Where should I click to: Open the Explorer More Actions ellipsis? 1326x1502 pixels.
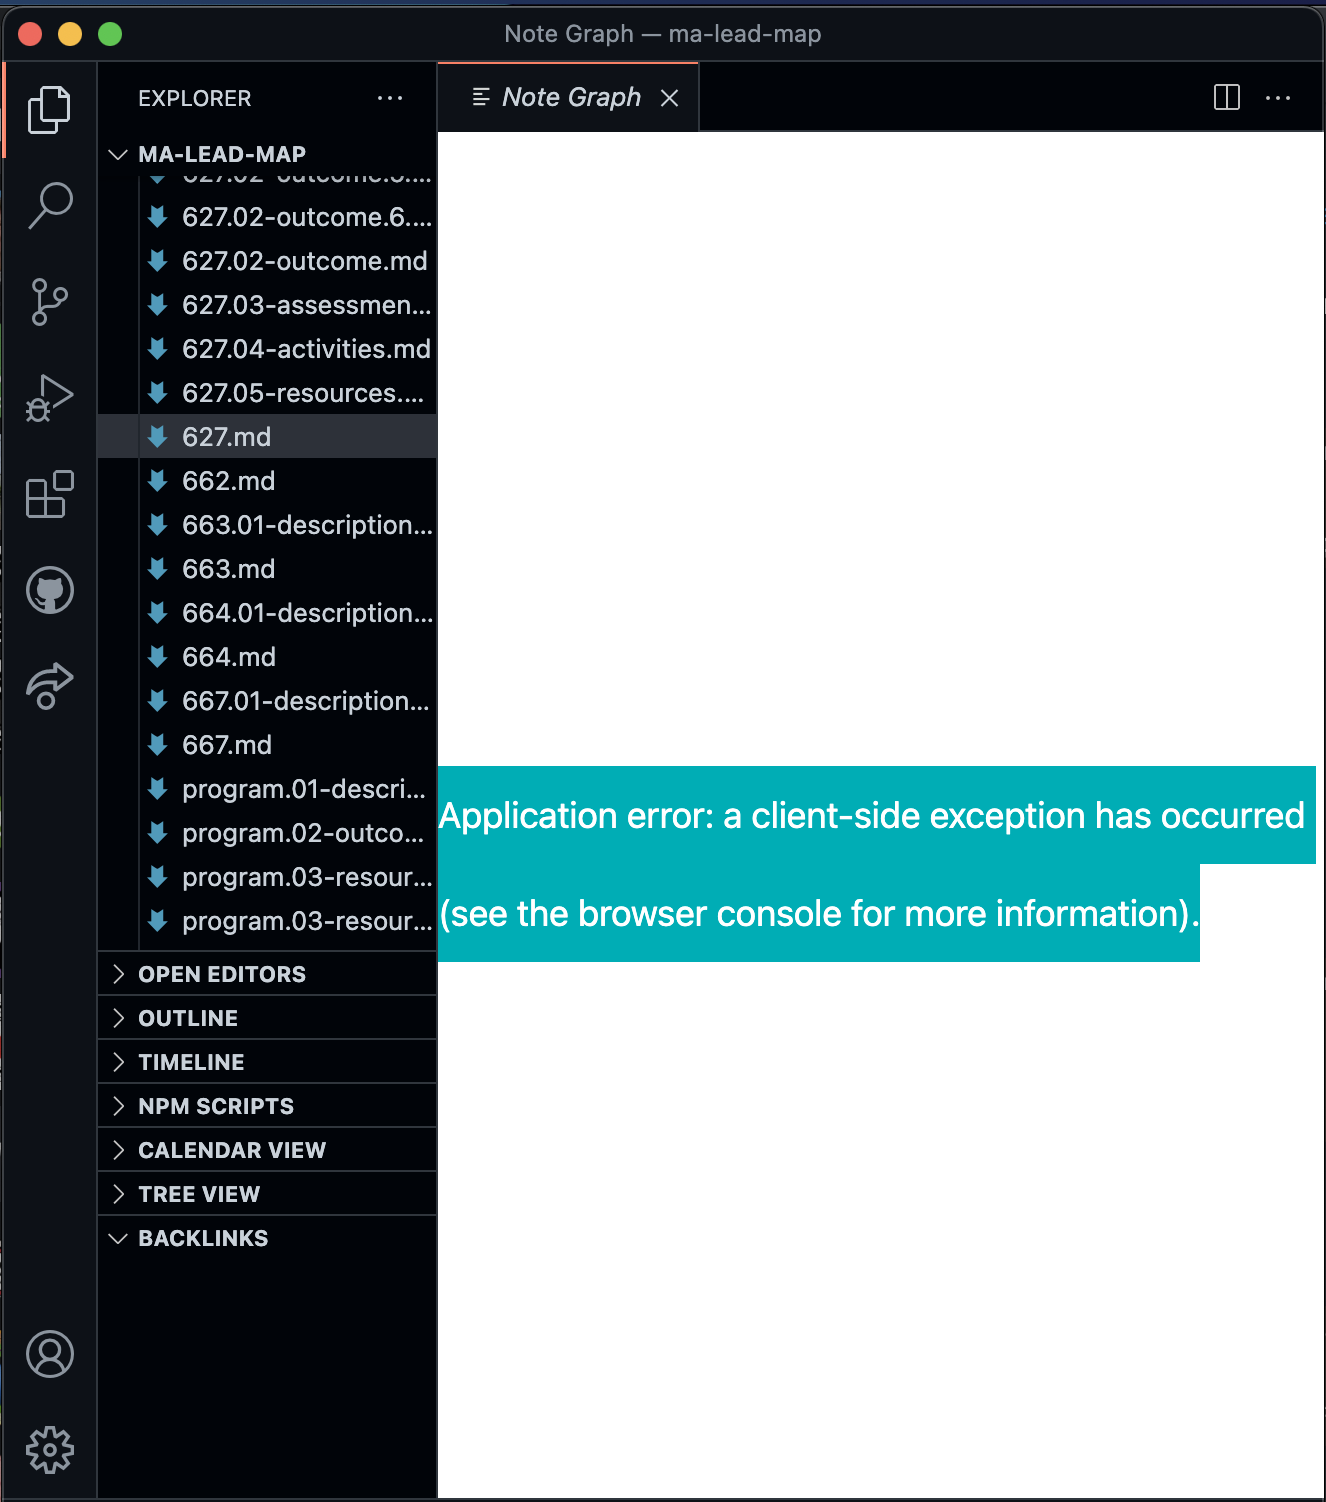pyautogui.click(x=390, y=97)
